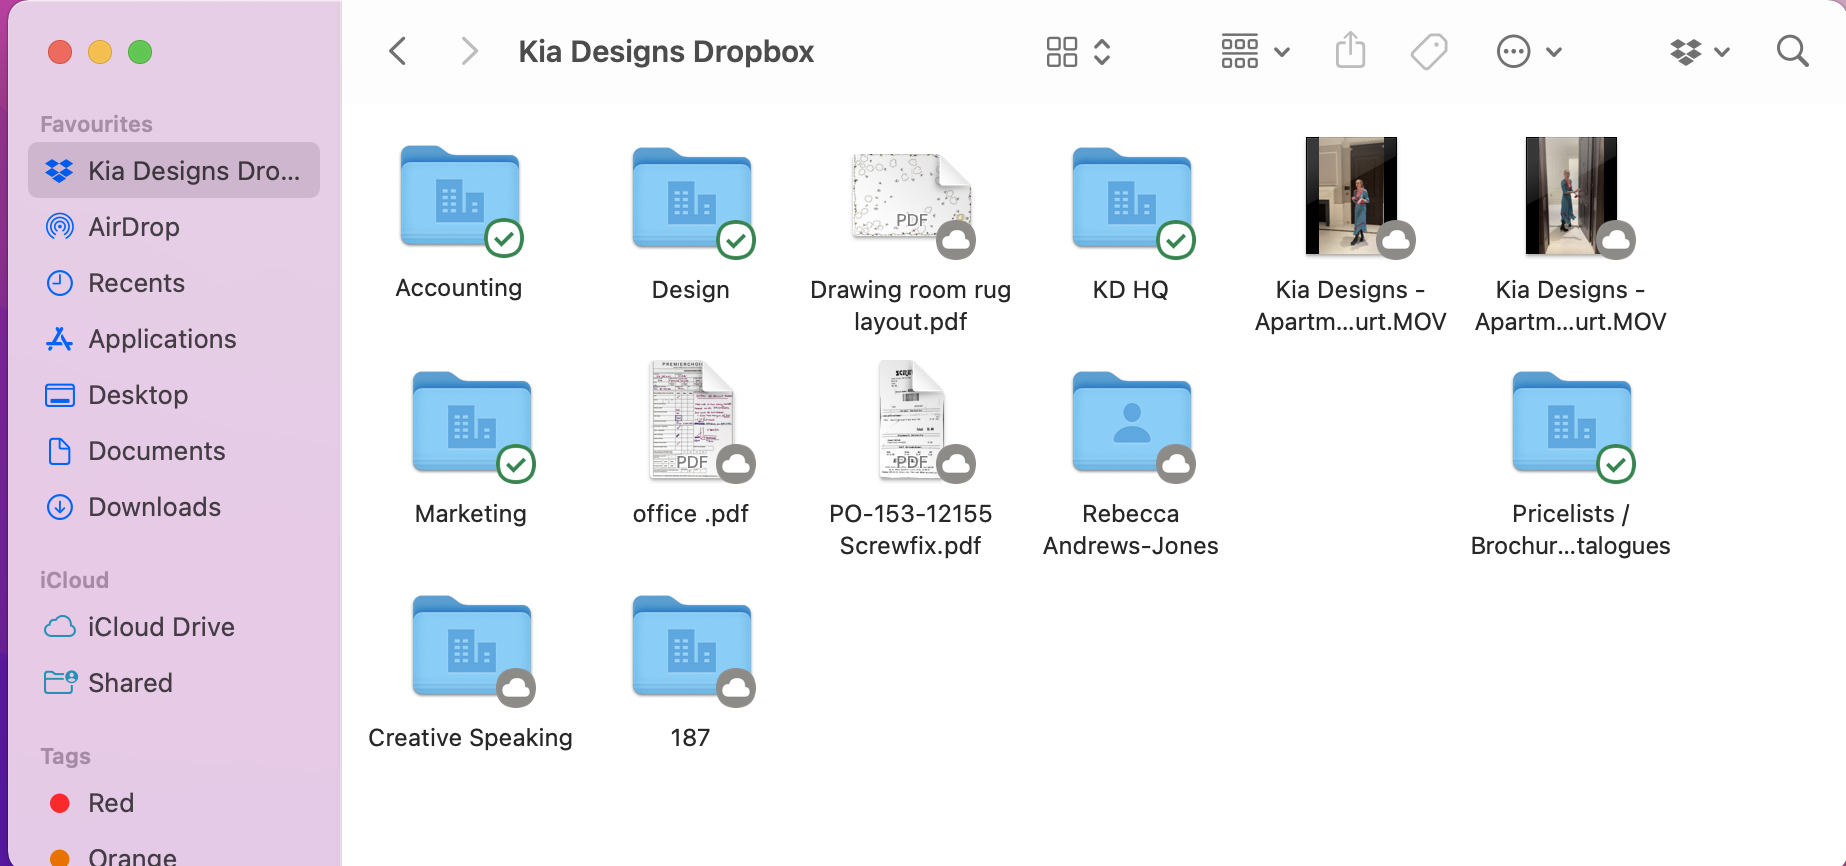Image resolution: width=1846 pixels, height=866 pixels.
Task: Select the Creative Speaking folder
Action: (471, 646)
